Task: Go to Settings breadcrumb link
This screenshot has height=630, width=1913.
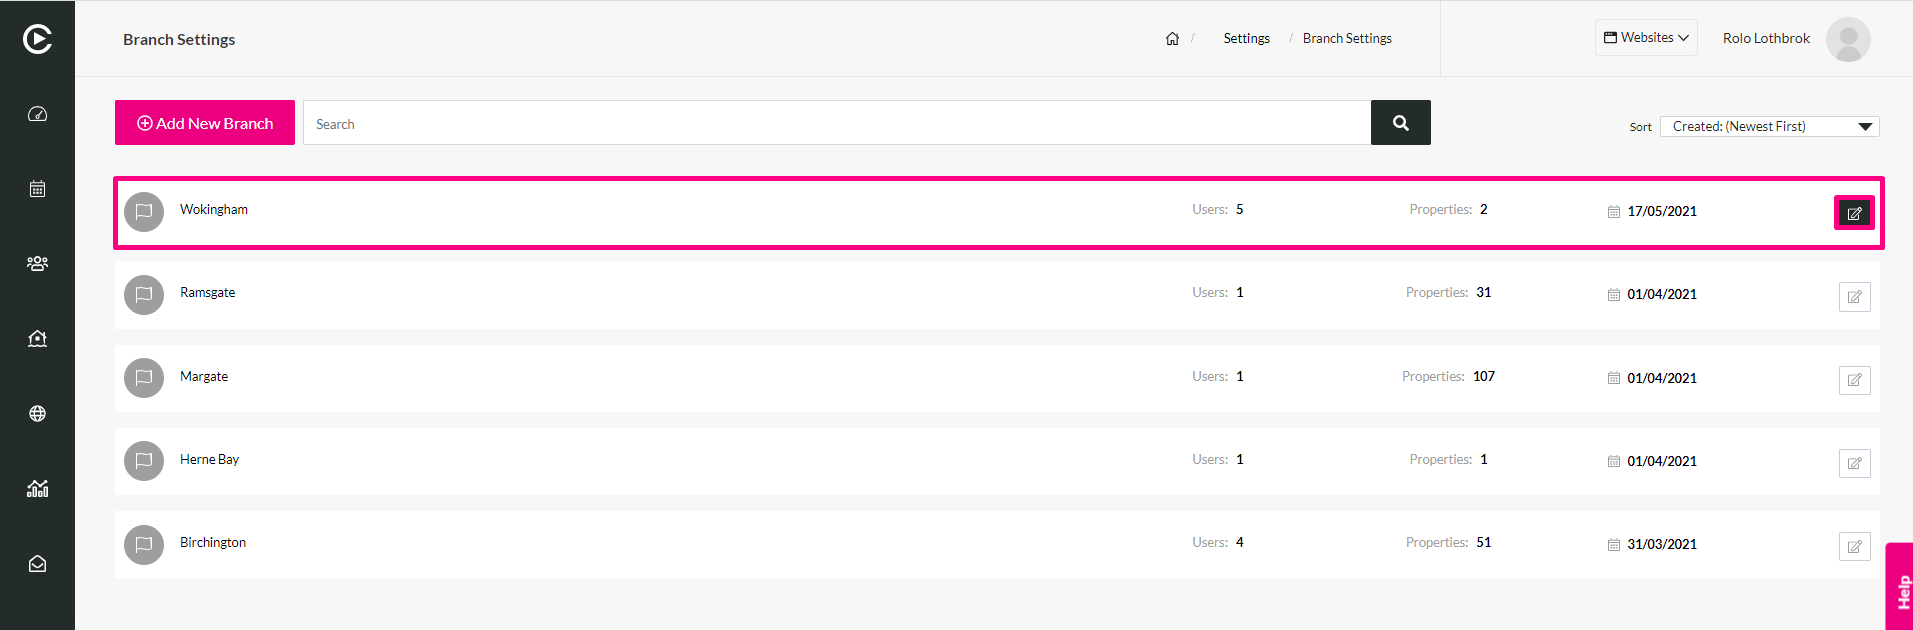Action: click(1246, 39)
